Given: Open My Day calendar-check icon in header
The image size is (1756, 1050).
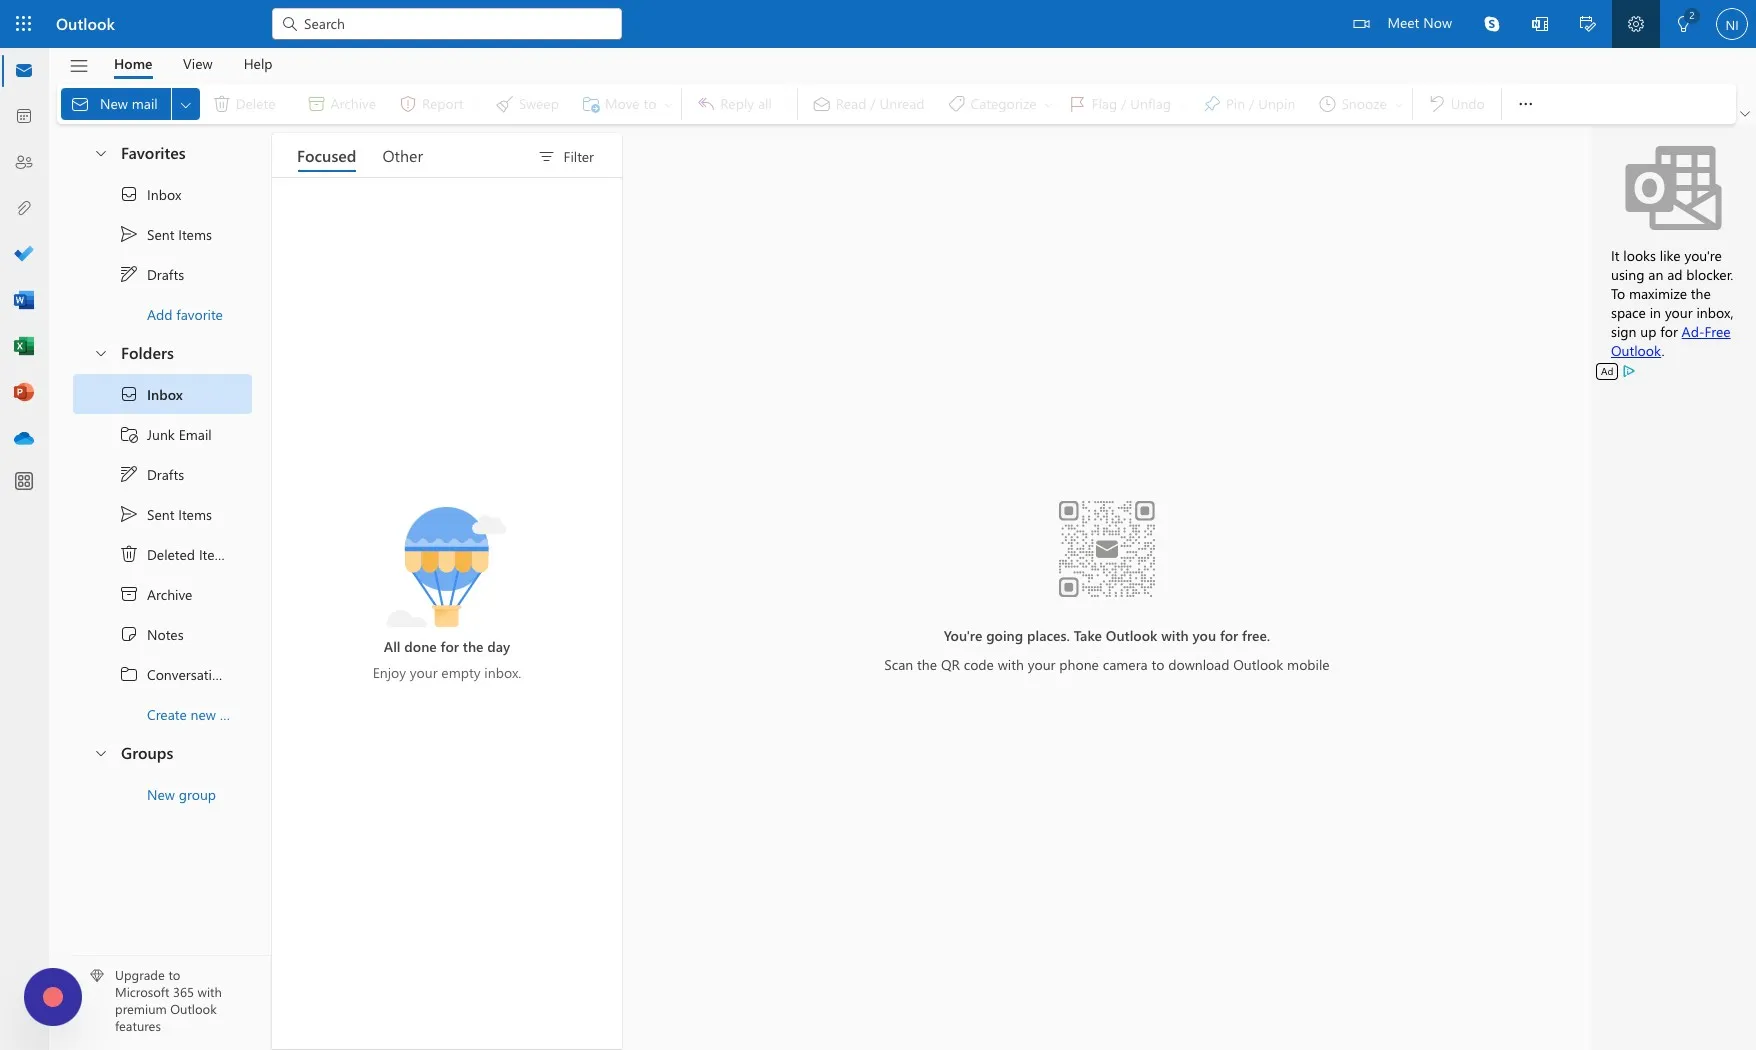Looking at the screenshot, I should 1588,24.
